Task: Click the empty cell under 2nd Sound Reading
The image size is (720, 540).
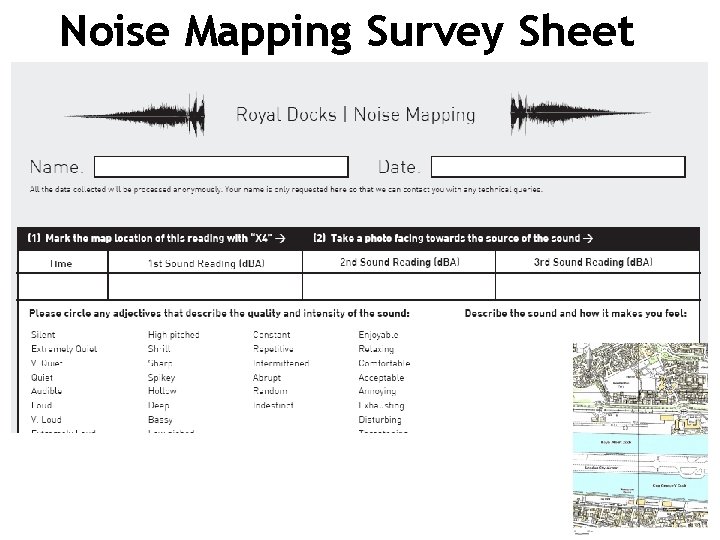Action: click(399, 287)
